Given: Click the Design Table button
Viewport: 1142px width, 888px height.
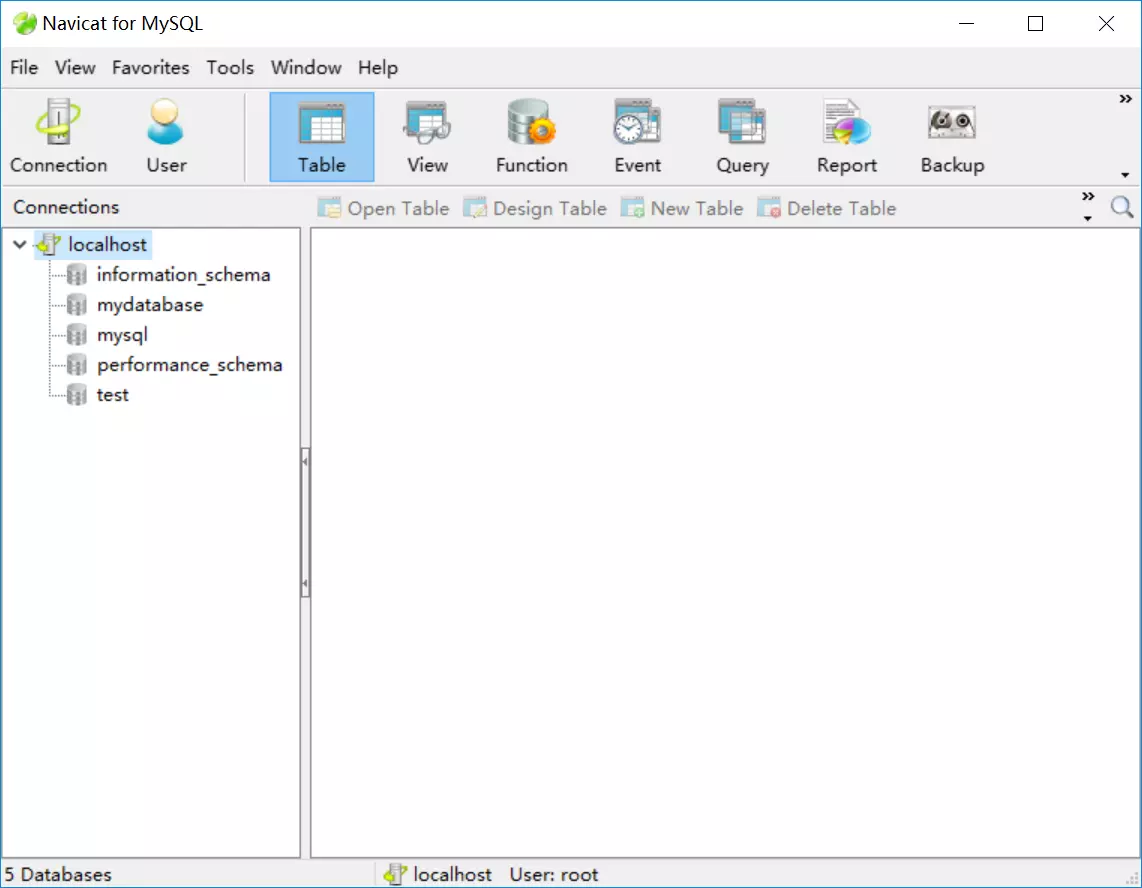Looking at the screenshot, I should (535, 208).
